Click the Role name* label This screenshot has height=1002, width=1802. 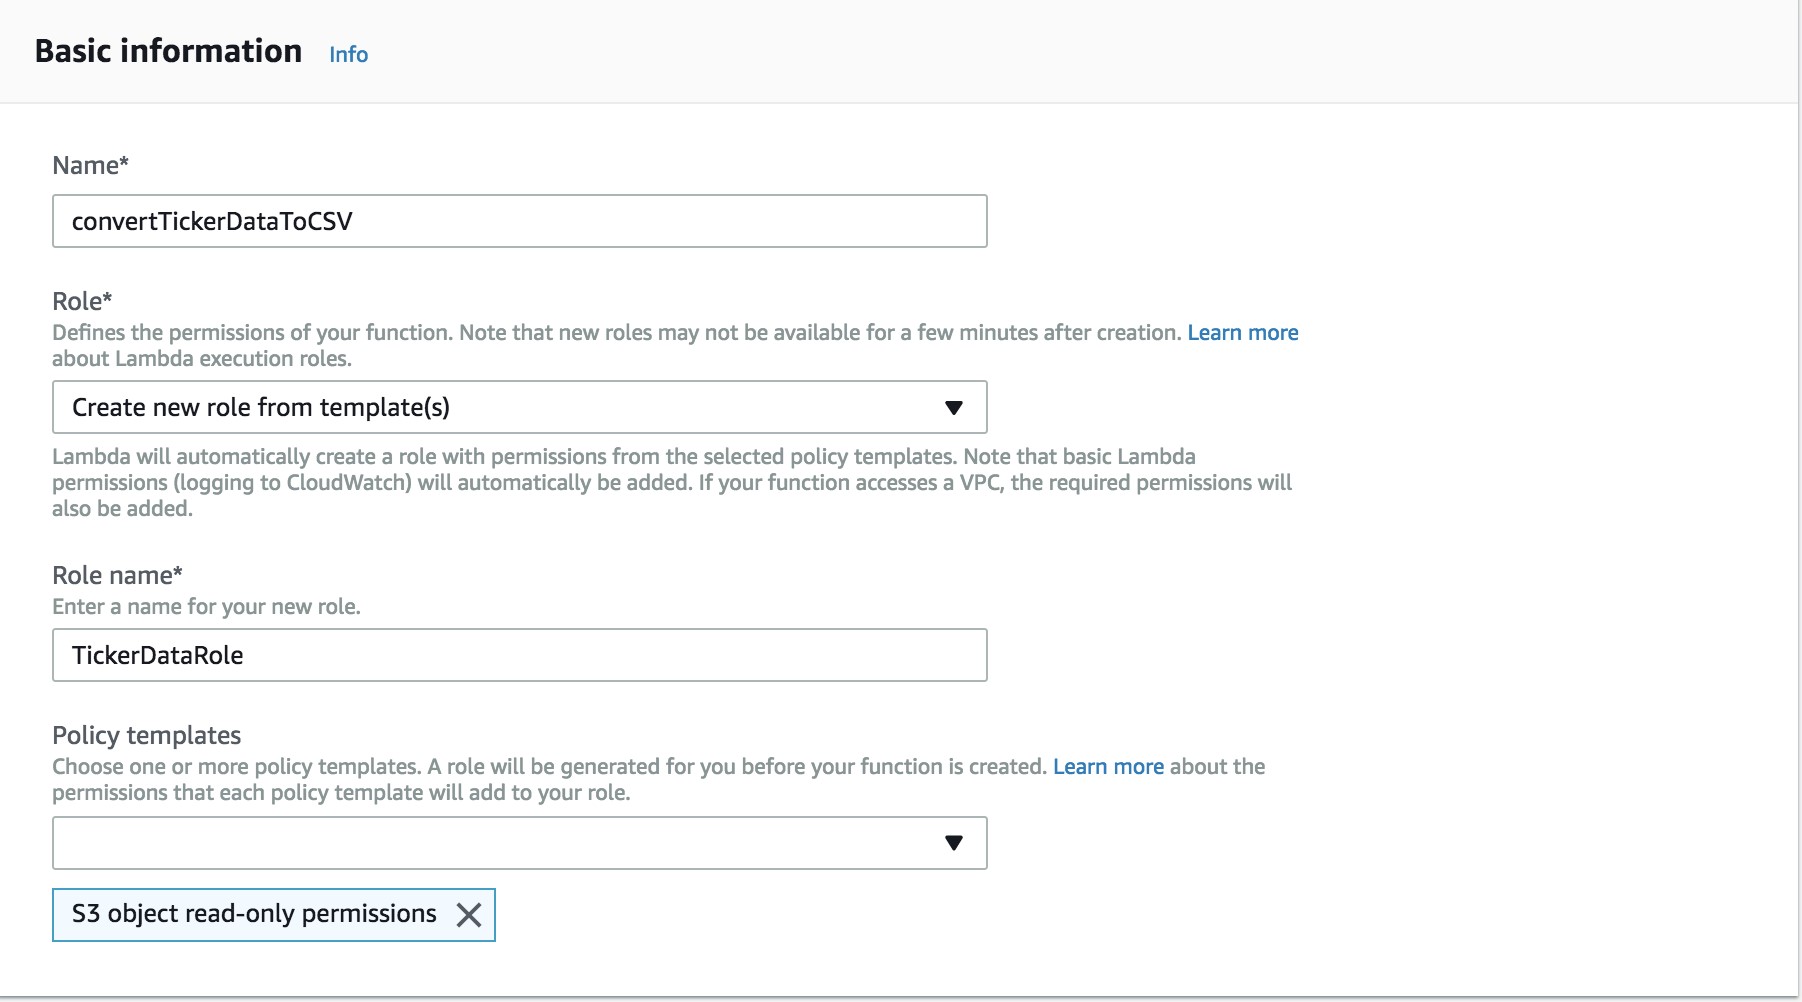[117, 575]
